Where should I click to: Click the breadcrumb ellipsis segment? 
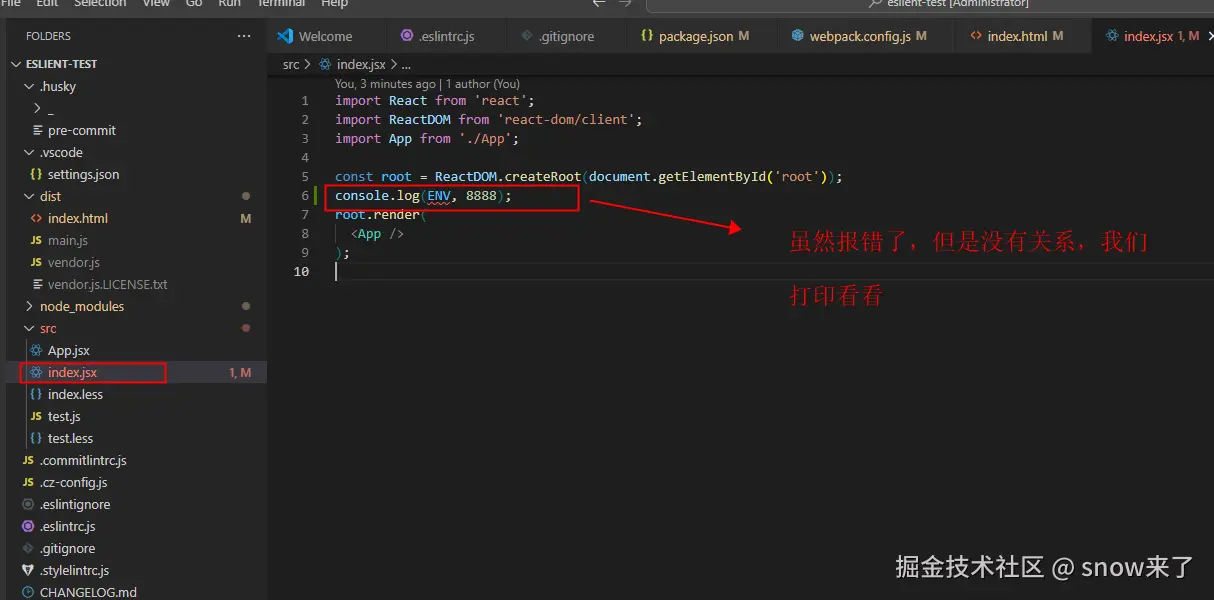[x=404, y=64]
